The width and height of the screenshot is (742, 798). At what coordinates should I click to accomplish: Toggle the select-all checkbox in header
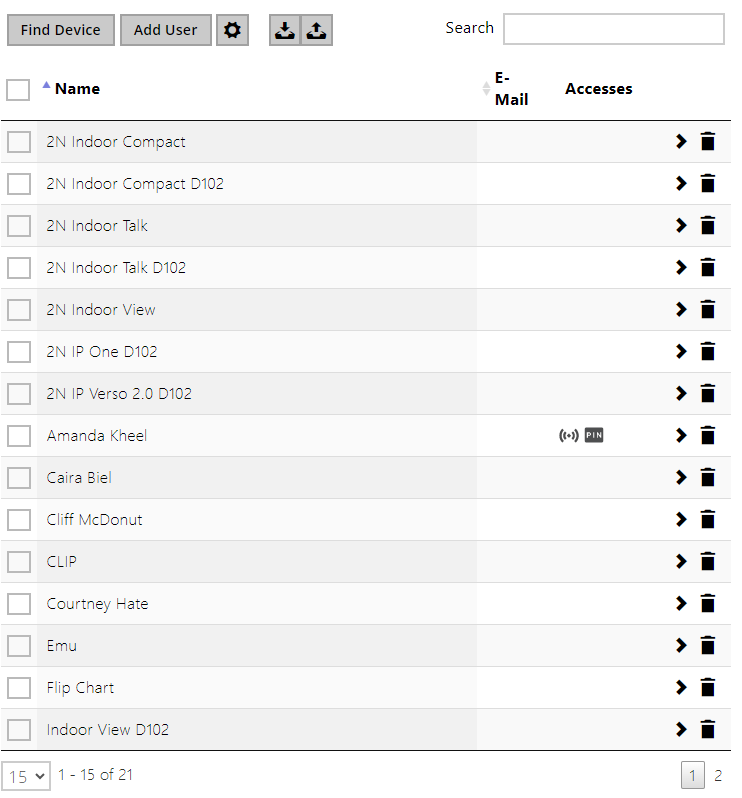pos(18,90)
